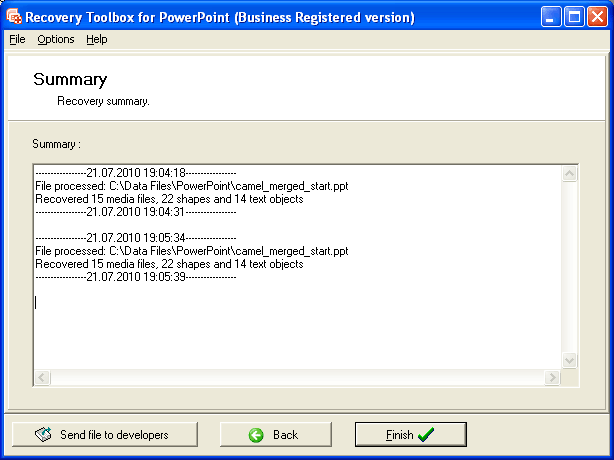Click the large 'Summary' heading

(x=70, y=79)
